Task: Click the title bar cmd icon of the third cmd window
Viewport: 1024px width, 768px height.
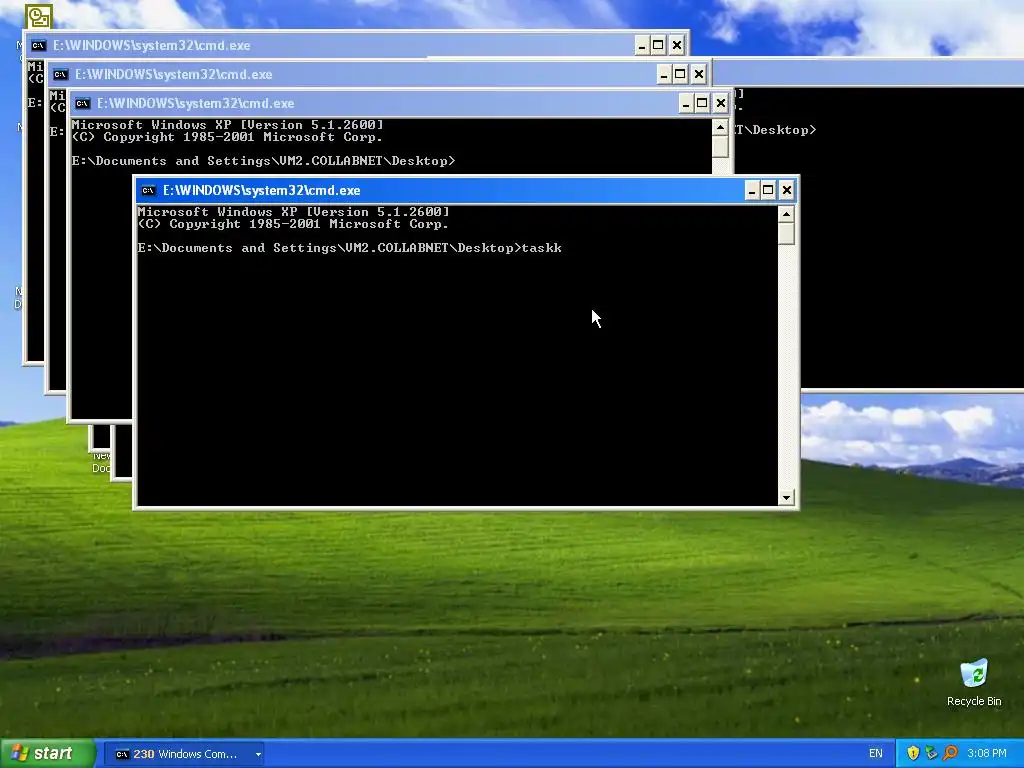Action: click(82, 103)
